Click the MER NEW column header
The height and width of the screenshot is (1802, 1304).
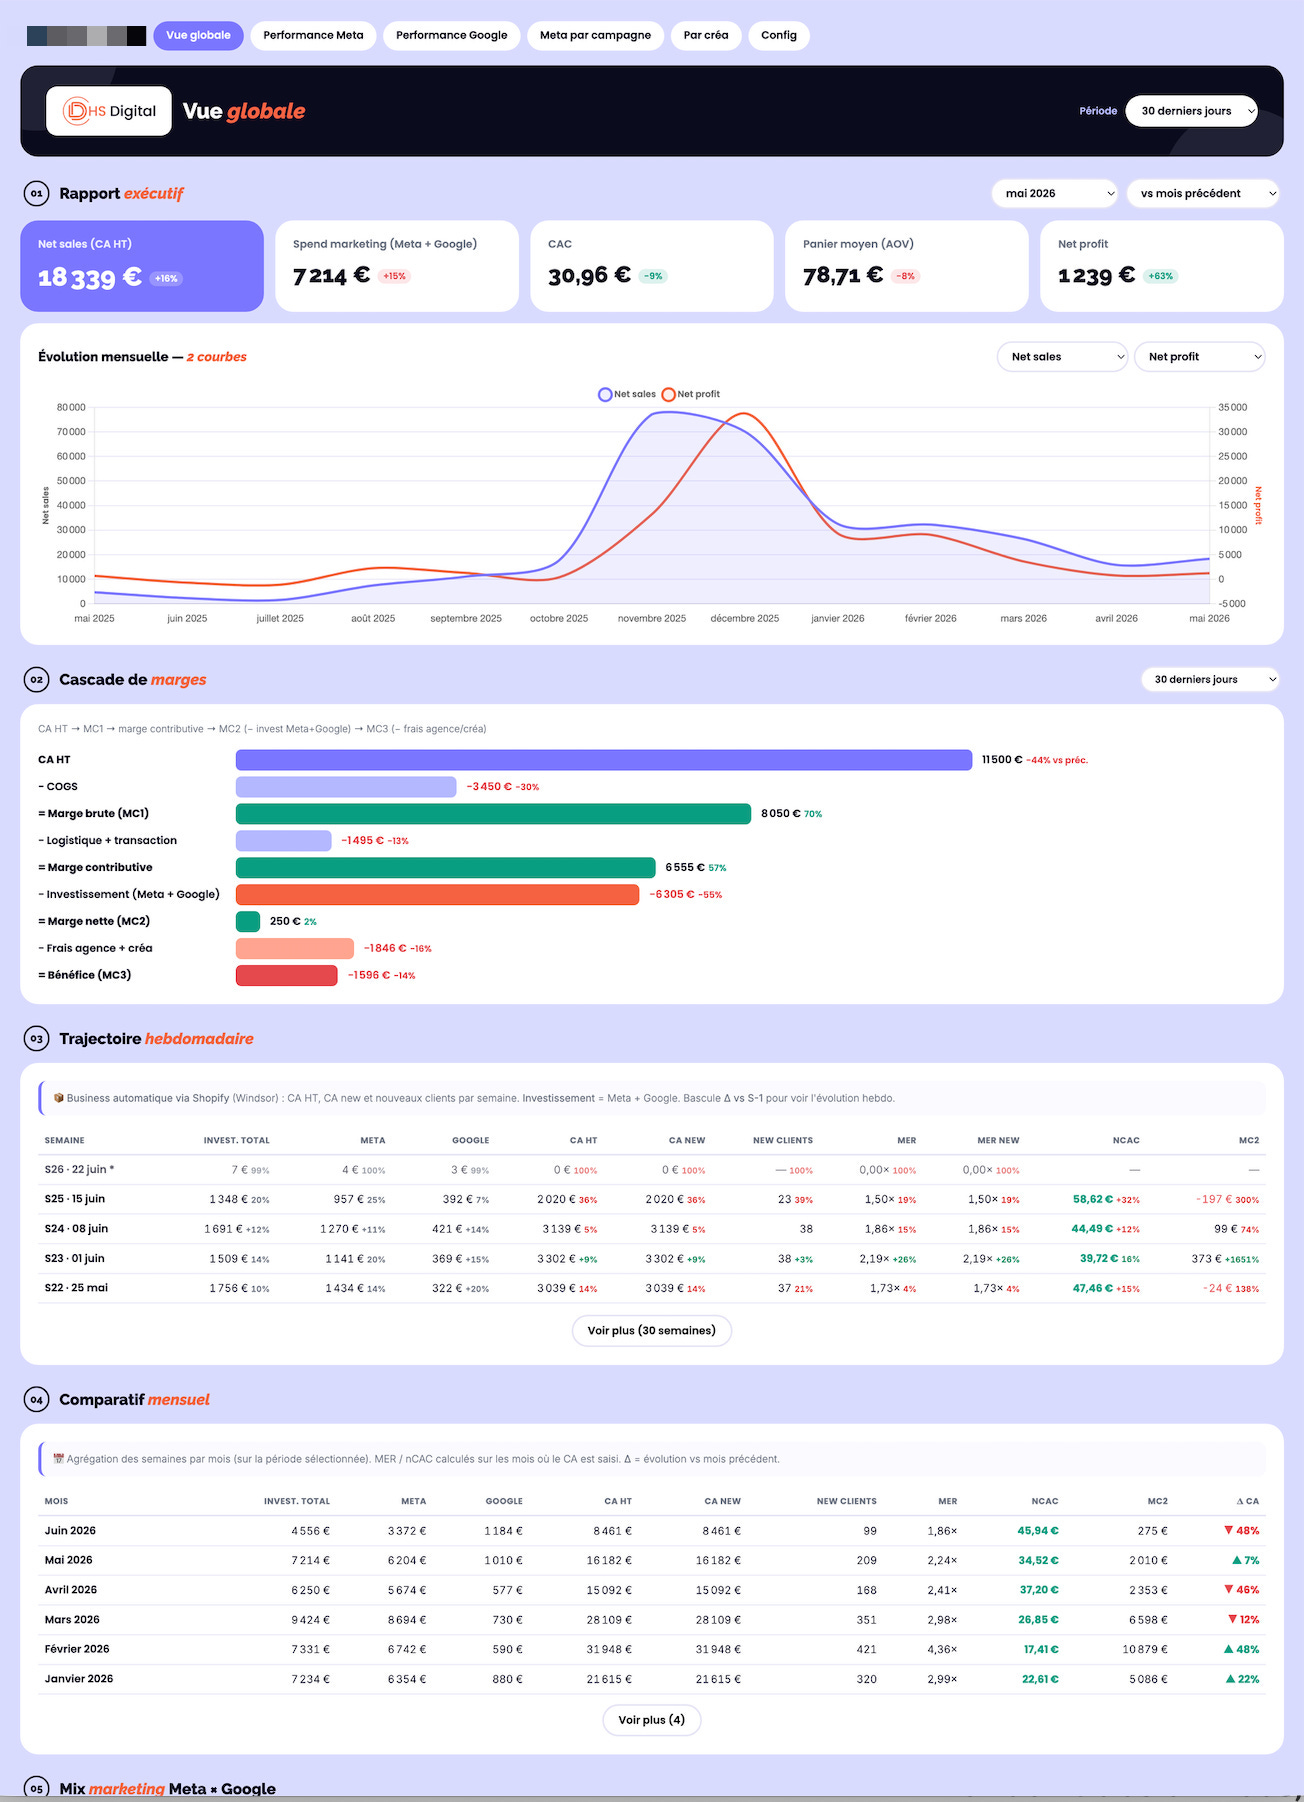998,1140
